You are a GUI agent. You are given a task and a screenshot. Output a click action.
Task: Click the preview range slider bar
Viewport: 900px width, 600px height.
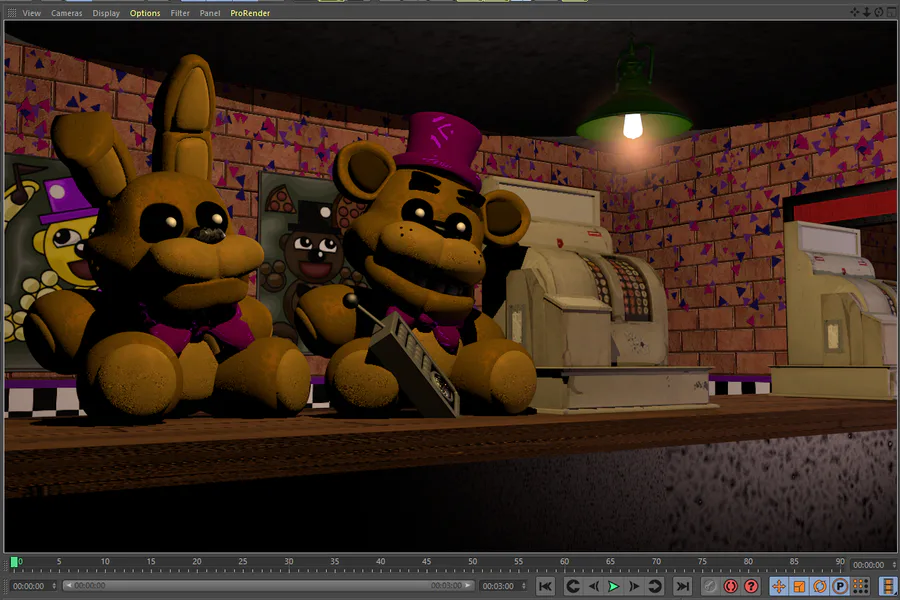point(268,586)
